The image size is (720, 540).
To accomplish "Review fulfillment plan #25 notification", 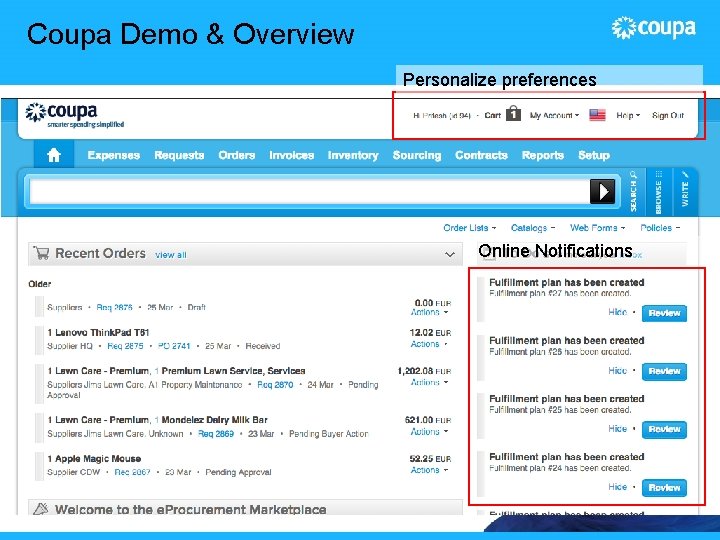I will click(664, 429).
